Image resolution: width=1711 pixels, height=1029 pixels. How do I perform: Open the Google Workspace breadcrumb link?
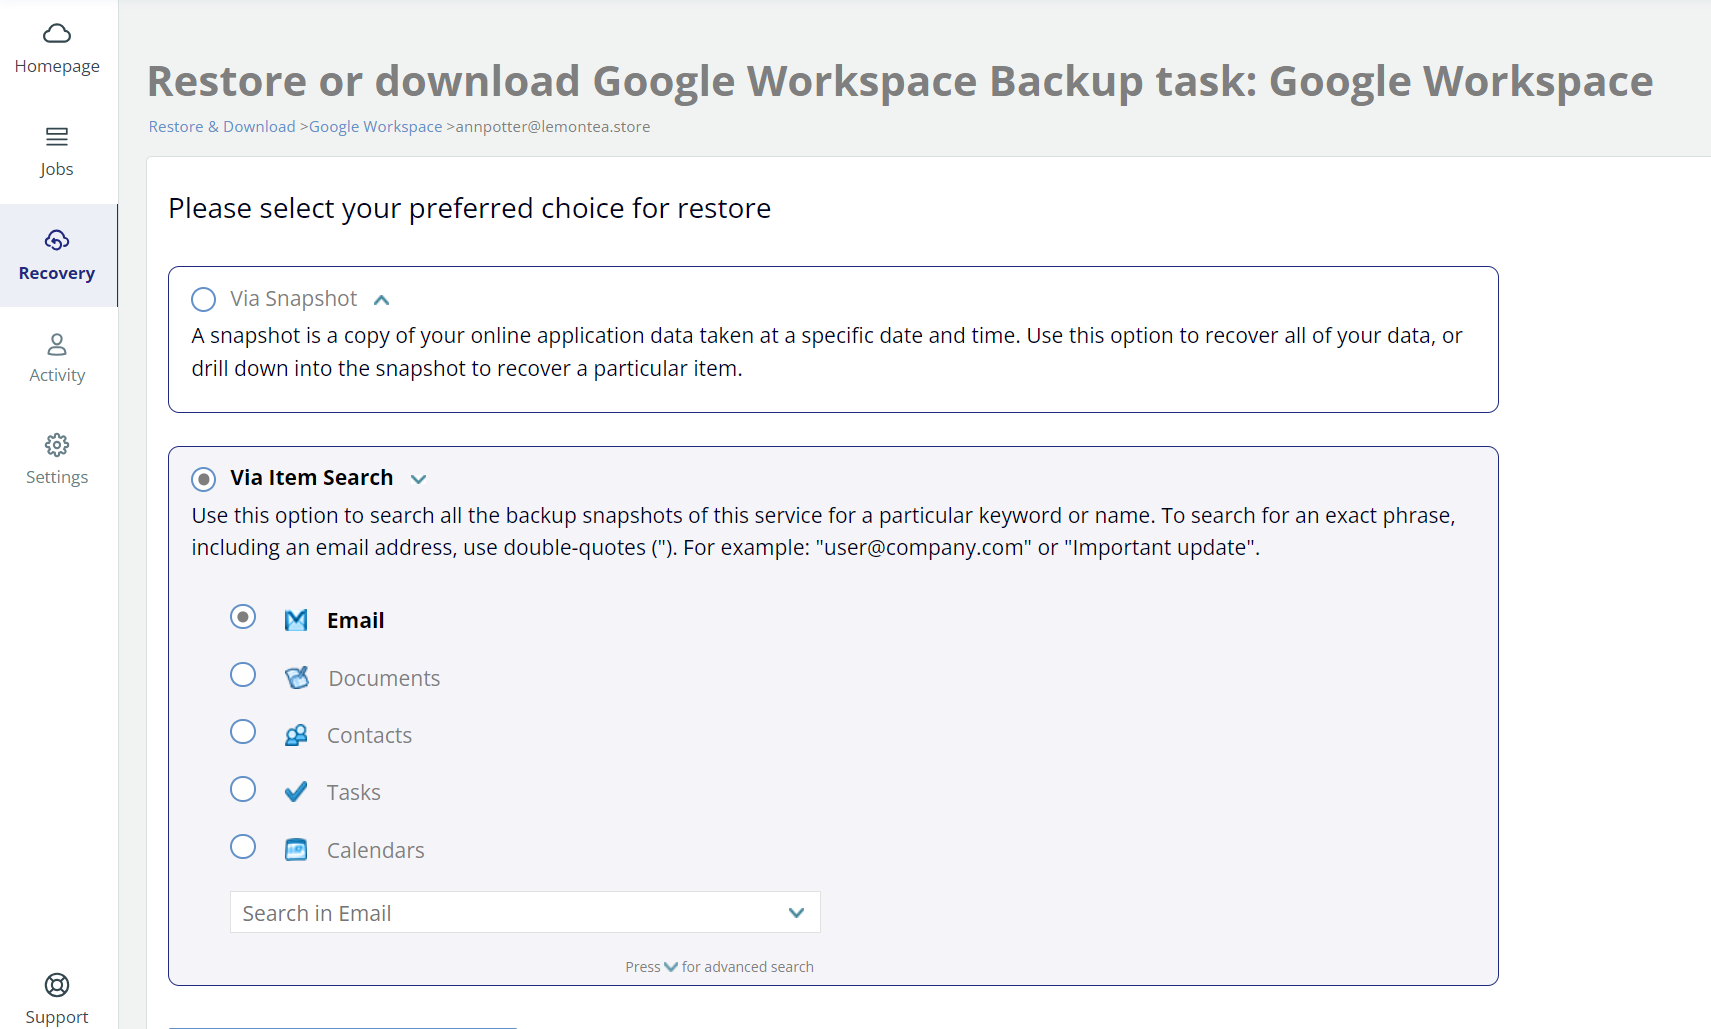coord(376,127)
